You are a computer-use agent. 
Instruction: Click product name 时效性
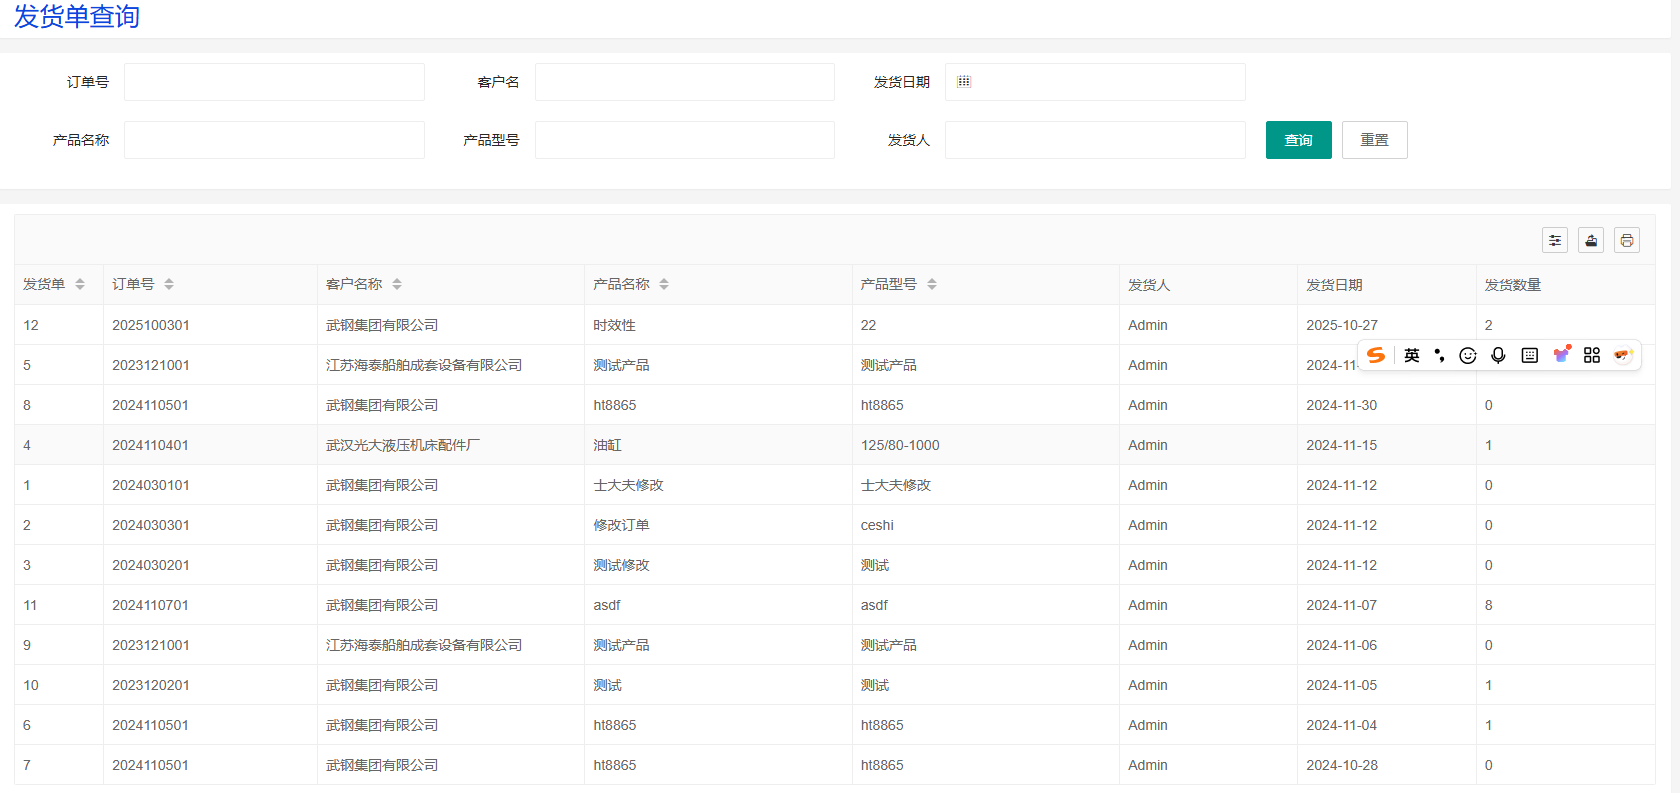pos(614,325)
